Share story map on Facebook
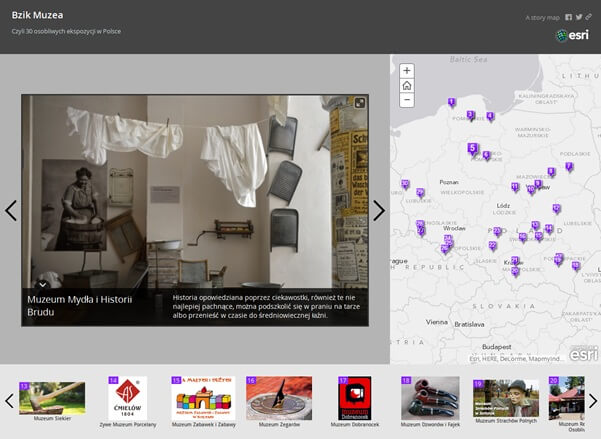601x439 pixels. [568, 17]
